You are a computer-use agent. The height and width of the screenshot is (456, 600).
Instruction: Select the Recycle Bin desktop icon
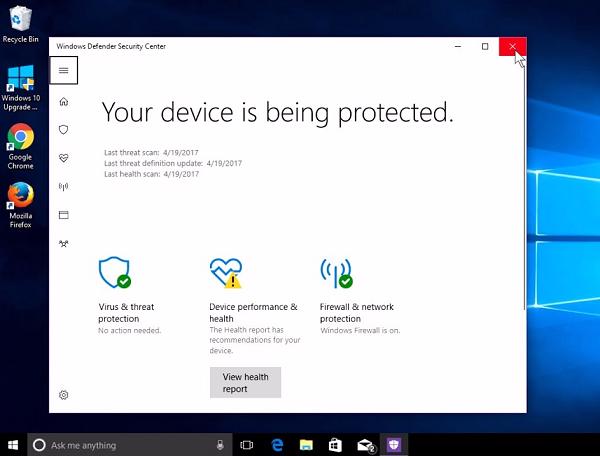20,22
